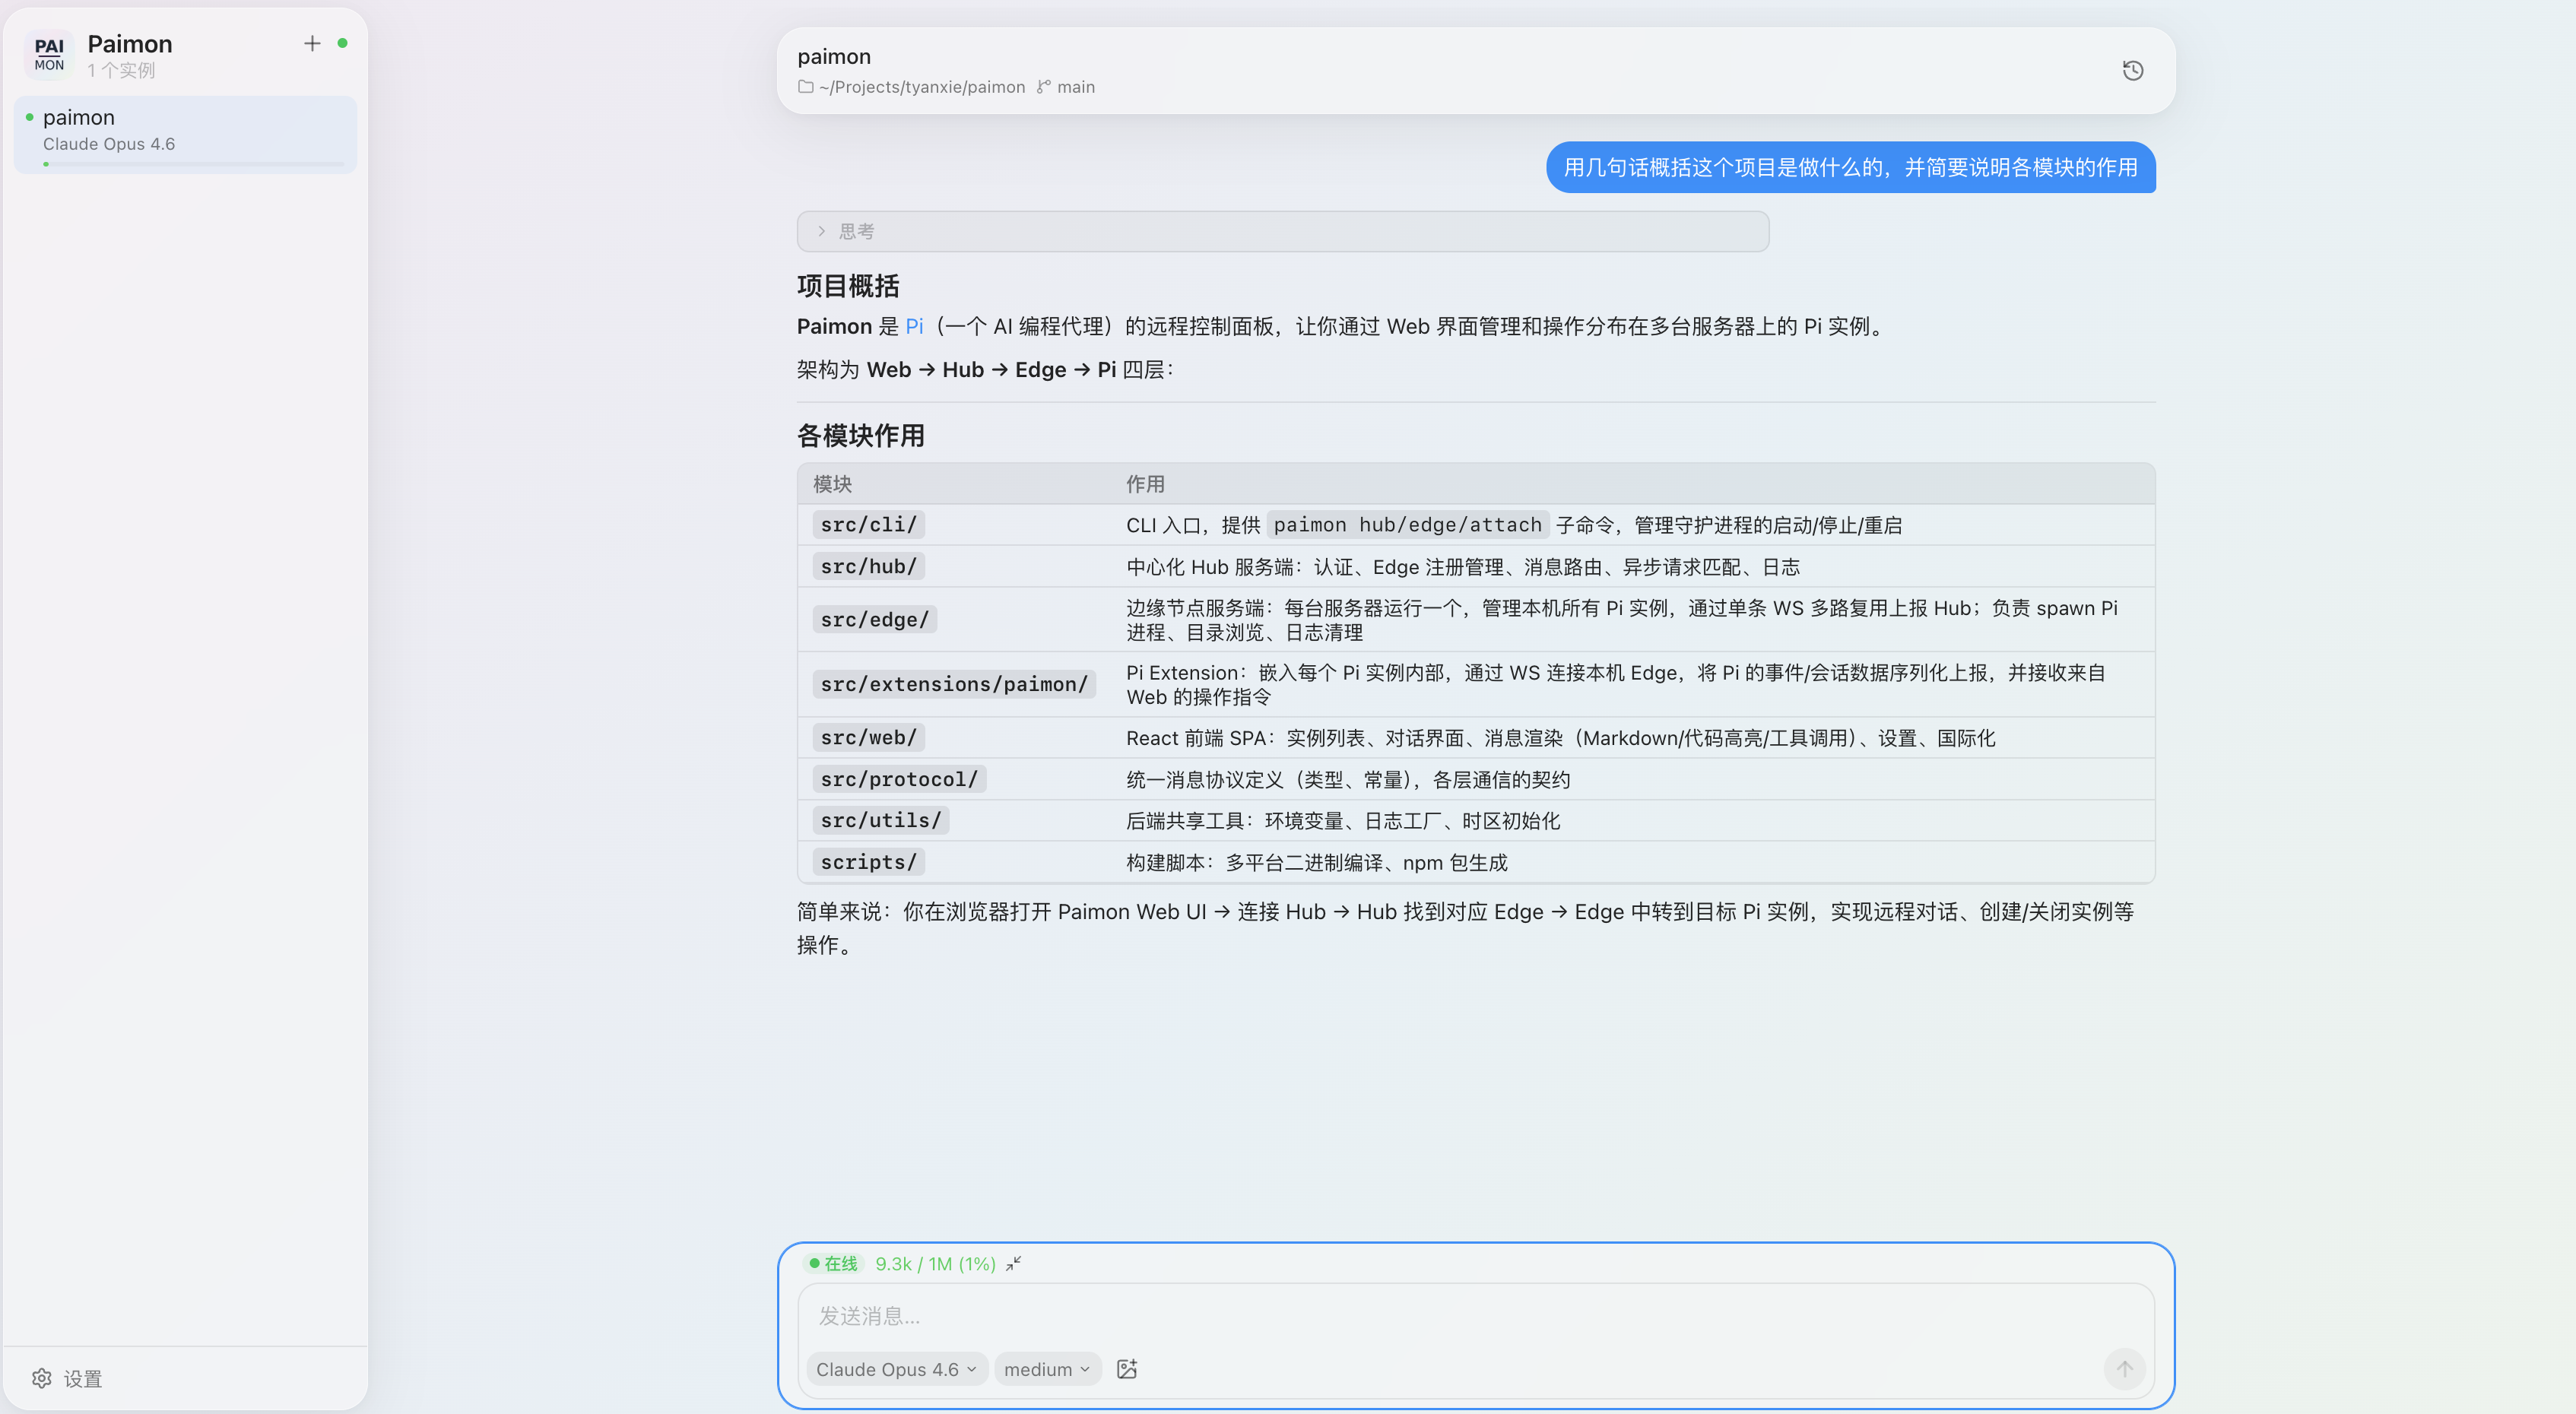Click context usage 9.3k / 1M (1%)
Image resolution: width=2576 pixels, height=1414 pixels.
(x=935, y=1264)
